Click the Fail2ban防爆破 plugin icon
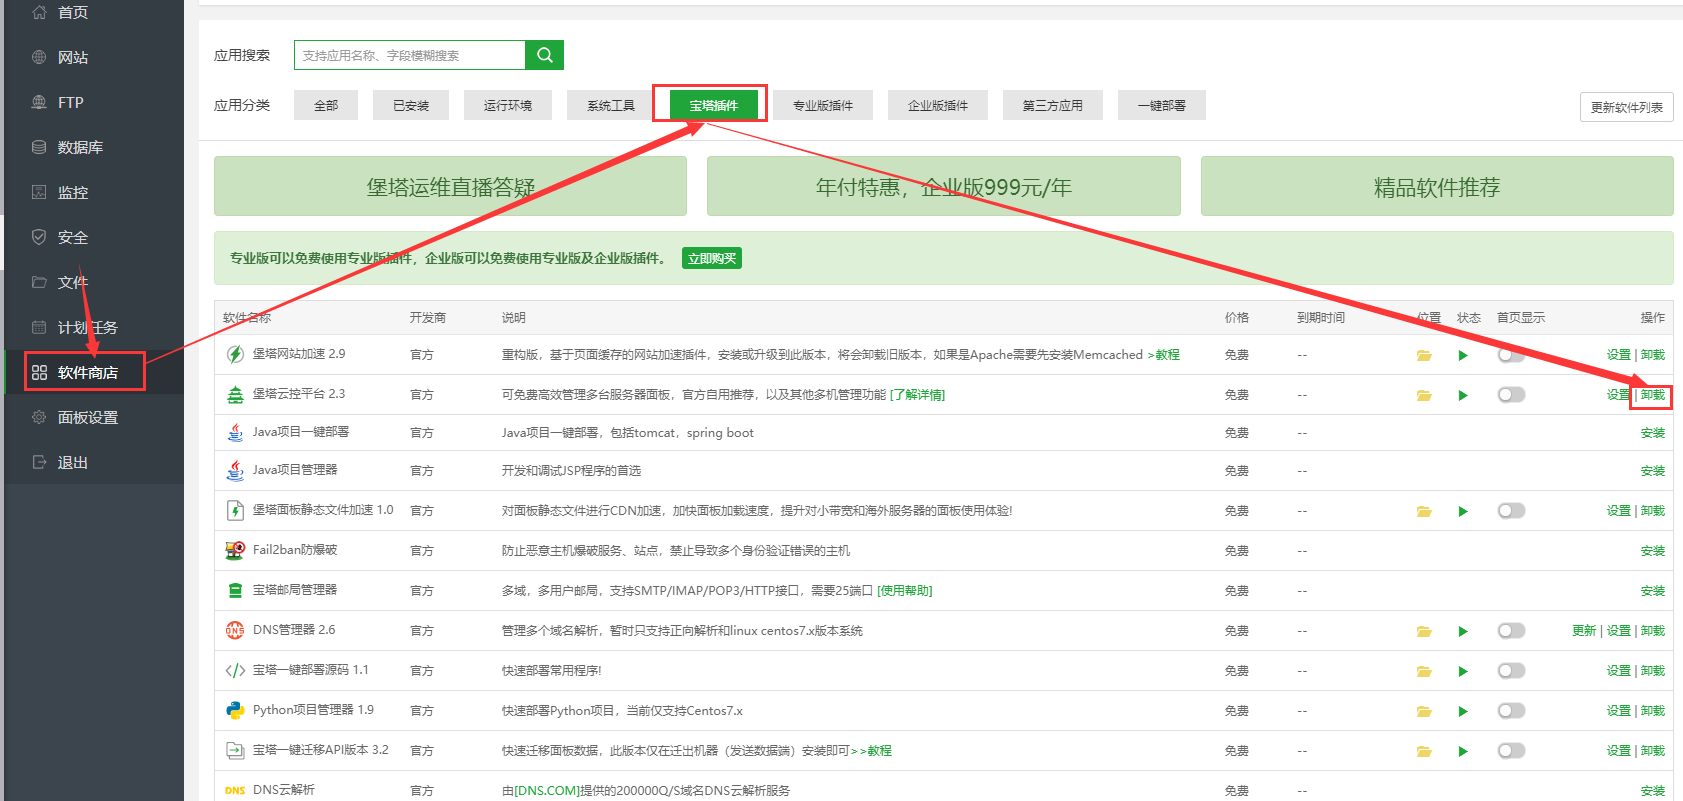Screen dimensions: 1683x801 (235, 550)
